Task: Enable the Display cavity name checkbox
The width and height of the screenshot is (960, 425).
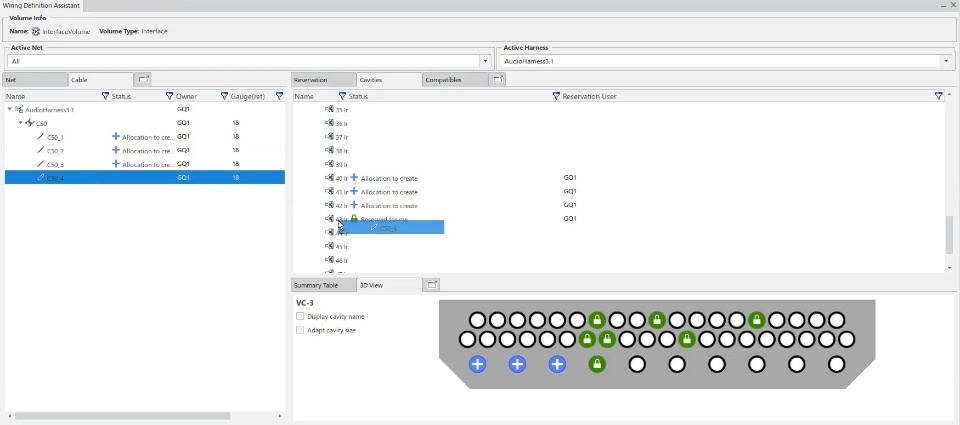Action: [300, 317]
